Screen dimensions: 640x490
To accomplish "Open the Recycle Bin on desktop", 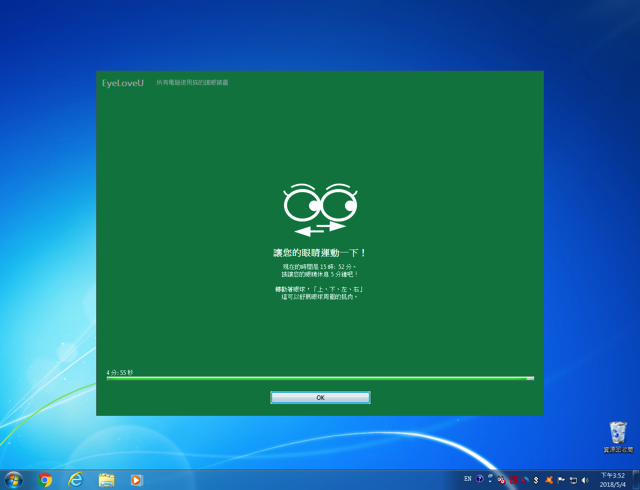I will [618, 434].
